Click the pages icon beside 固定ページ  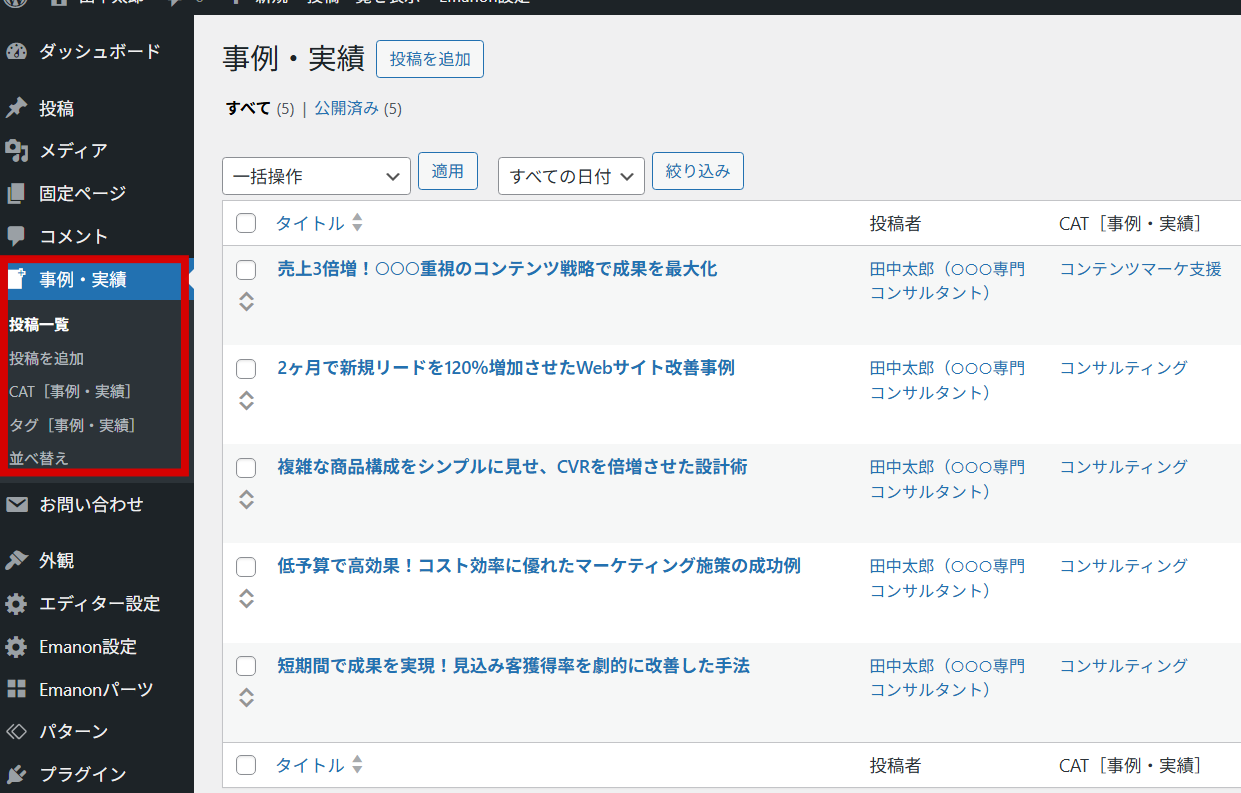16,193
